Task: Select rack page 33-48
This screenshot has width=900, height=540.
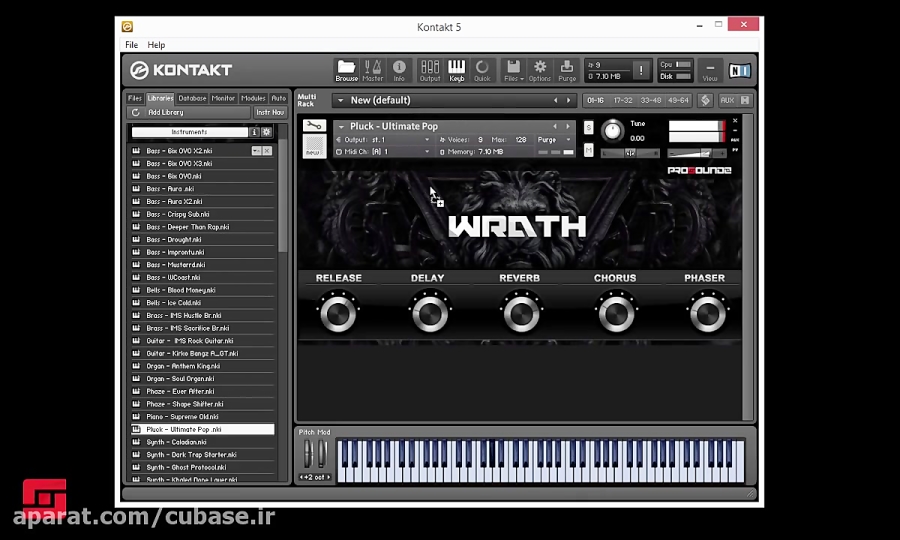Action: click(x=650, y=100)
